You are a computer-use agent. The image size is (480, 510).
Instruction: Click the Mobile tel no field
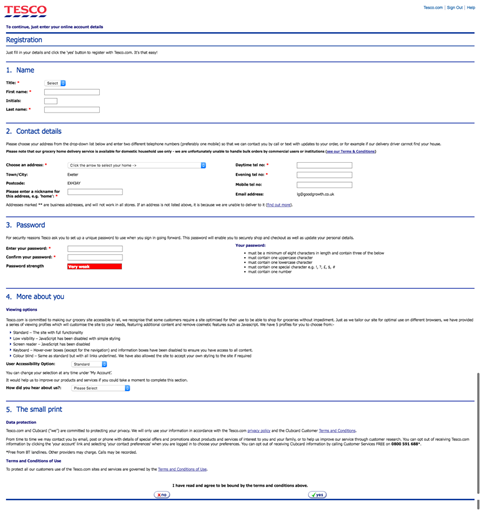point(324,185)
